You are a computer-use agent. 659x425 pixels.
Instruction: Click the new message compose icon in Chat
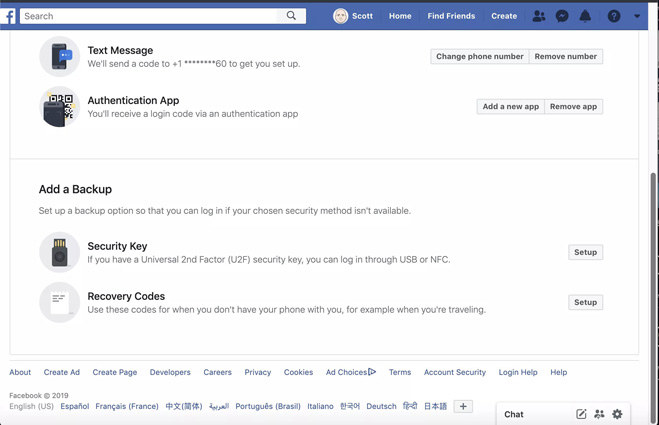pos(581,414)
